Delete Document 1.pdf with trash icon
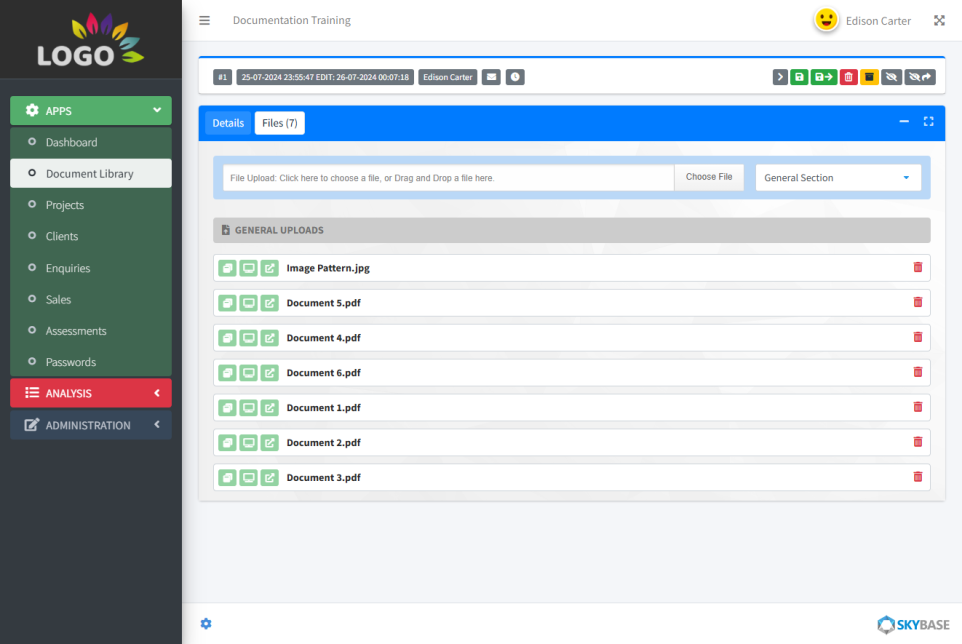Viewport: 962px width, 644px height. [918, 407]
